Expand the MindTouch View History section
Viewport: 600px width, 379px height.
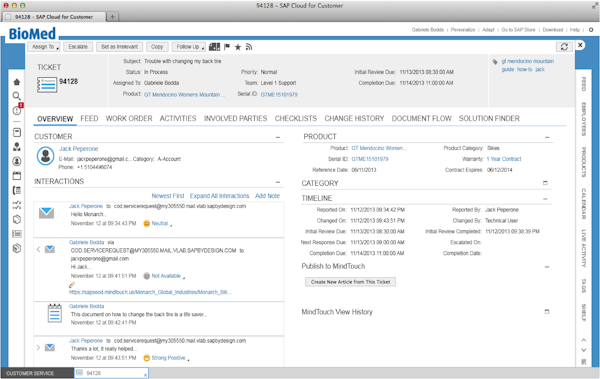click(x=547, y=312)
